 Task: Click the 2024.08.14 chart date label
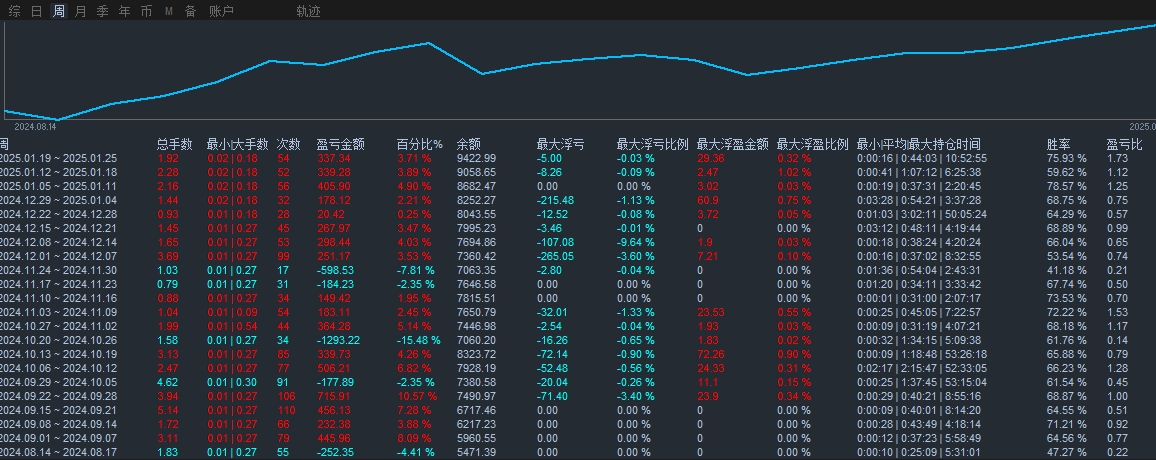click(35, 127)
